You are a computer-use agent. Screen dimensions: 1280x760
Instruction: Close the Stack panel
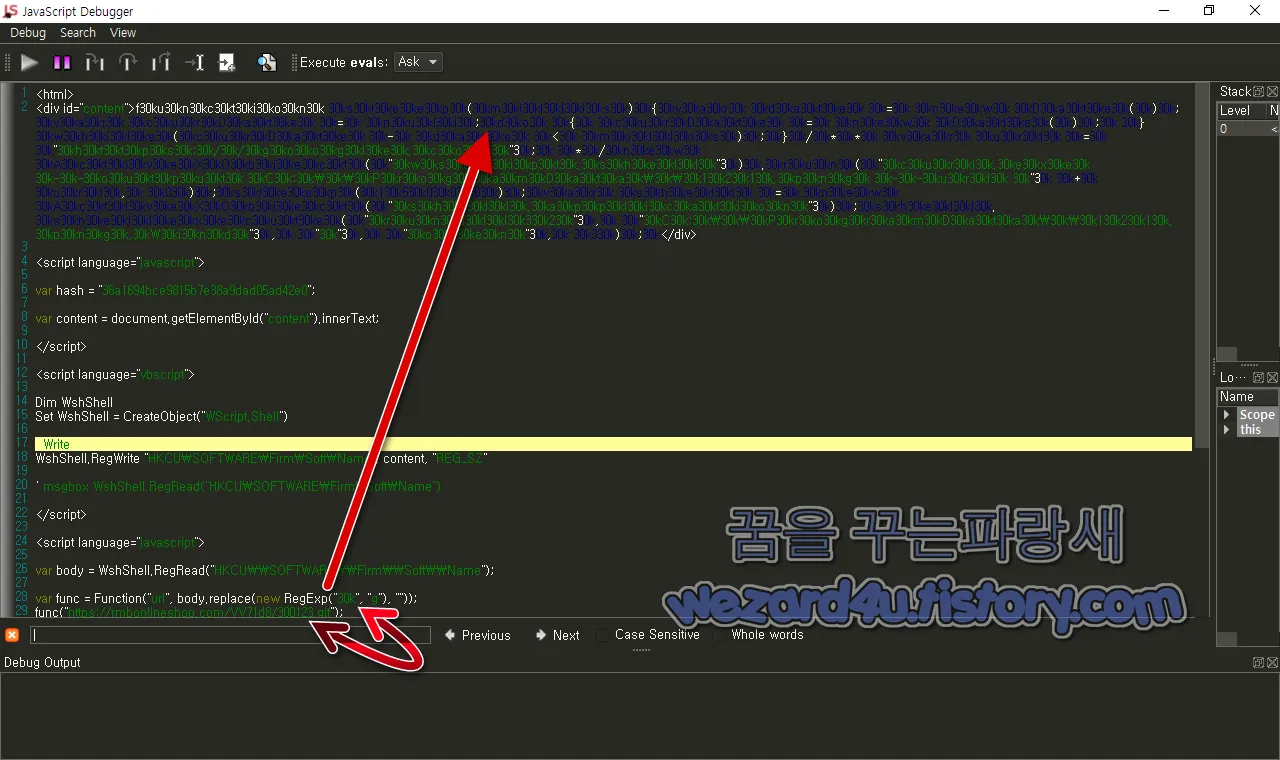pos(1272,91)
